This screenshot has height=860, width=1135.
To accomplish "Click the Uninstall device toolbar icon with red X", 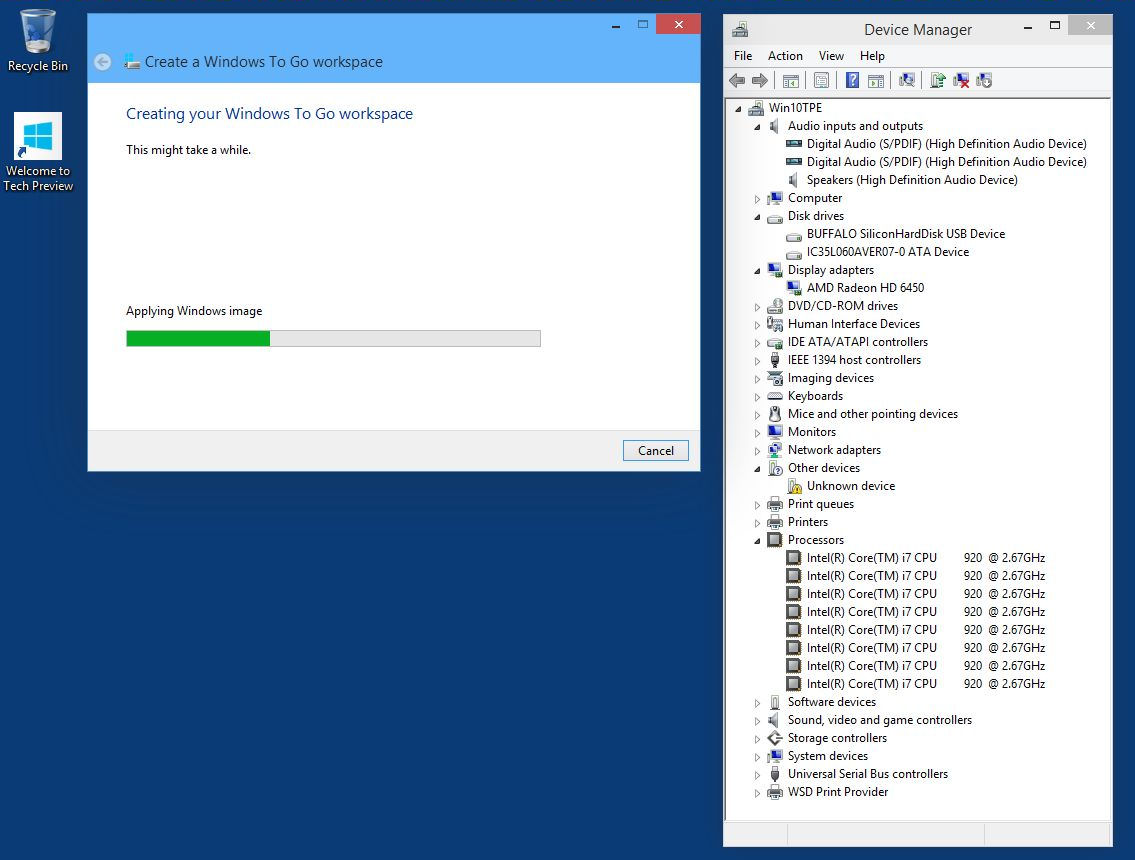I will coord(961,80).
